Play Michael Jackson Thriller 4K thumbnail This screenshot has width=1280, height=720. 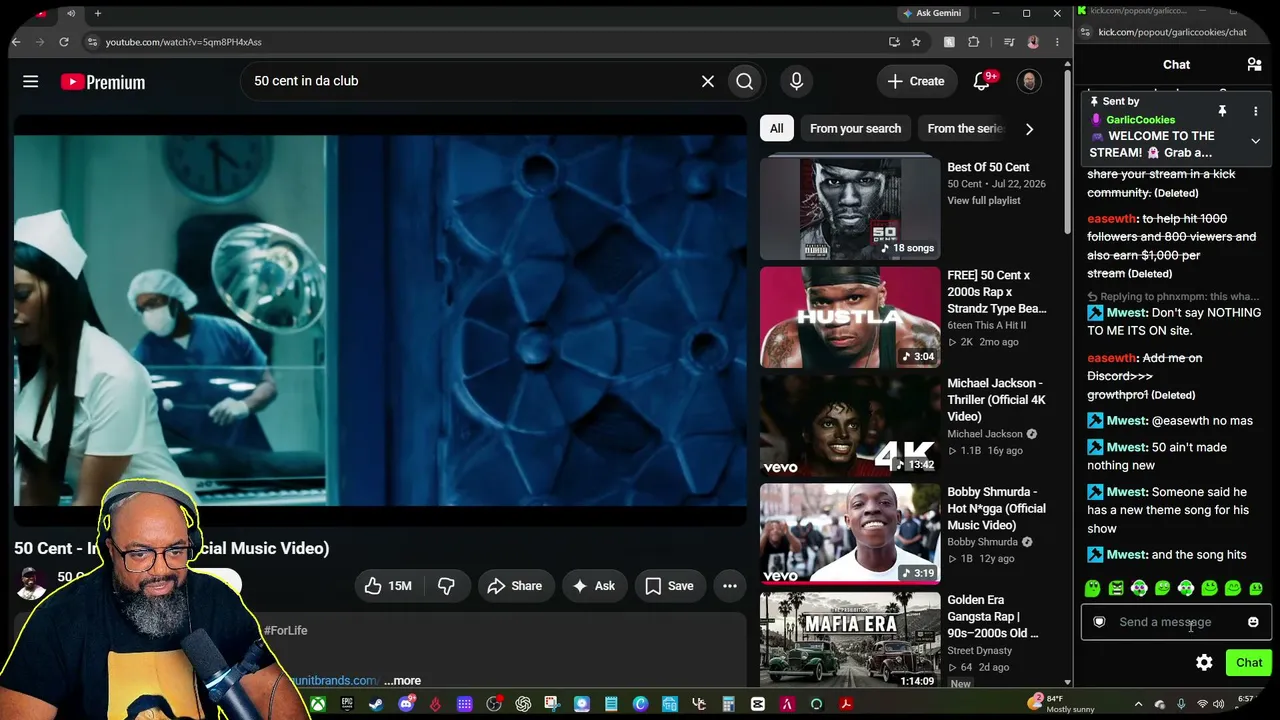tap(850, 425)
